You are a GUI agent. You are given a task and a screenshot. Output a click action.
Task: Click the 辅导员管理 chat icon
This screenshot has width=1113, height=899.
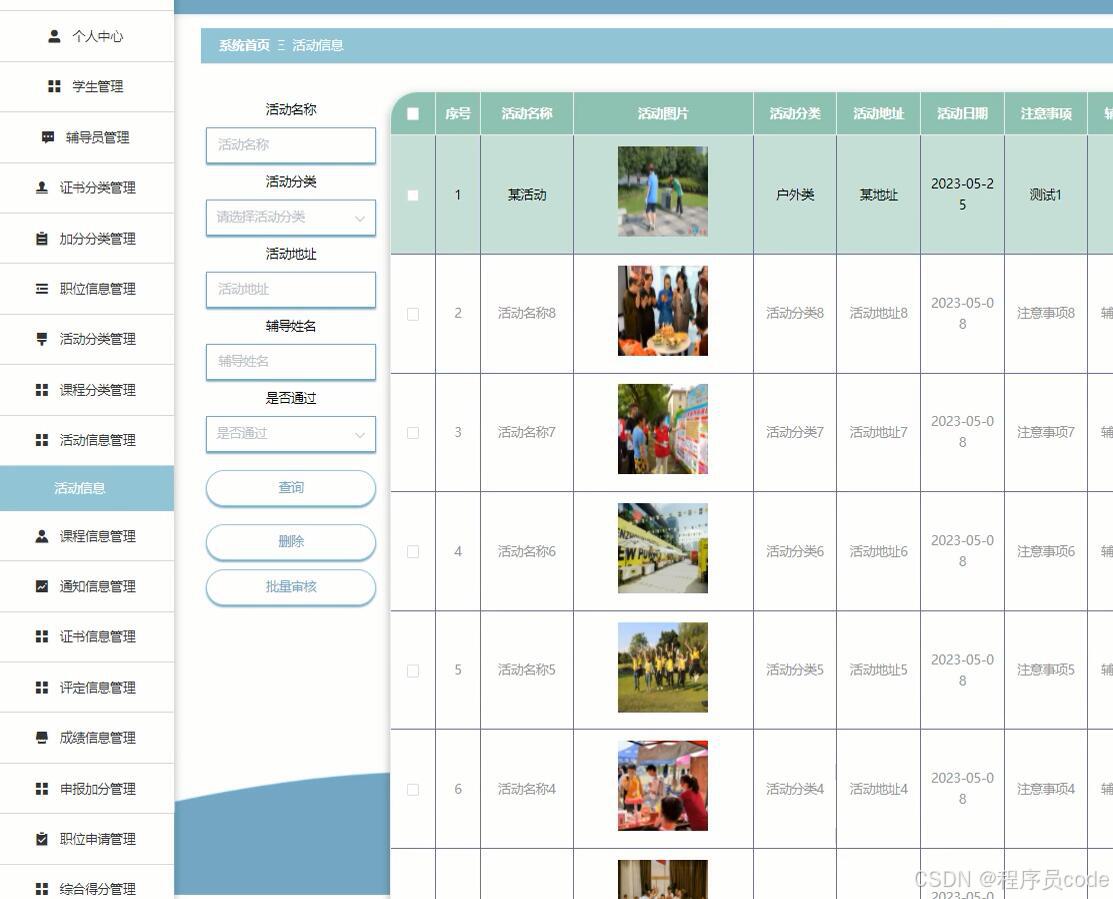tap(48, 137)
